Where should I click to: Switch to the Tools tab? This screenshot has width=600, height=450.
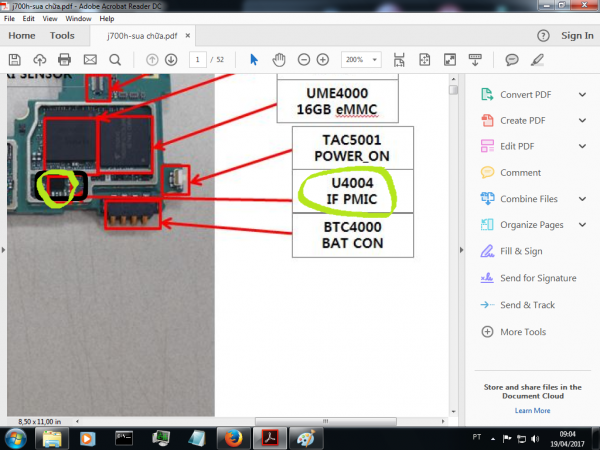[62, 36]
